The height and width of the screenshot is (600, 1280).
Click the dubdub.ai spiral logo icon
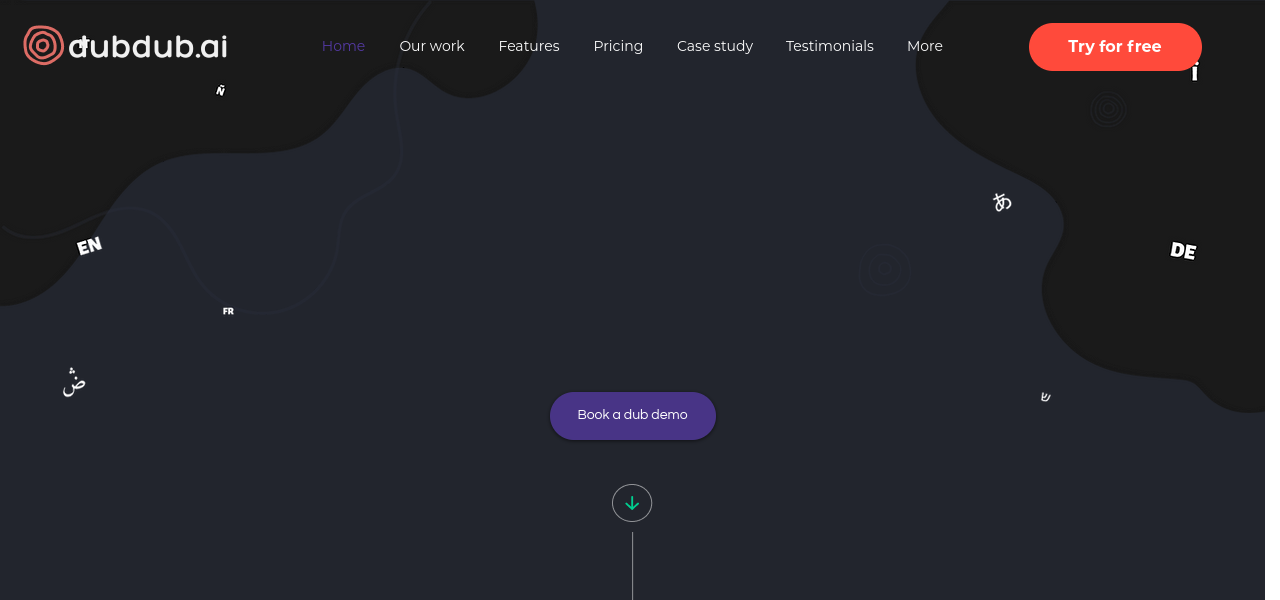43,45
